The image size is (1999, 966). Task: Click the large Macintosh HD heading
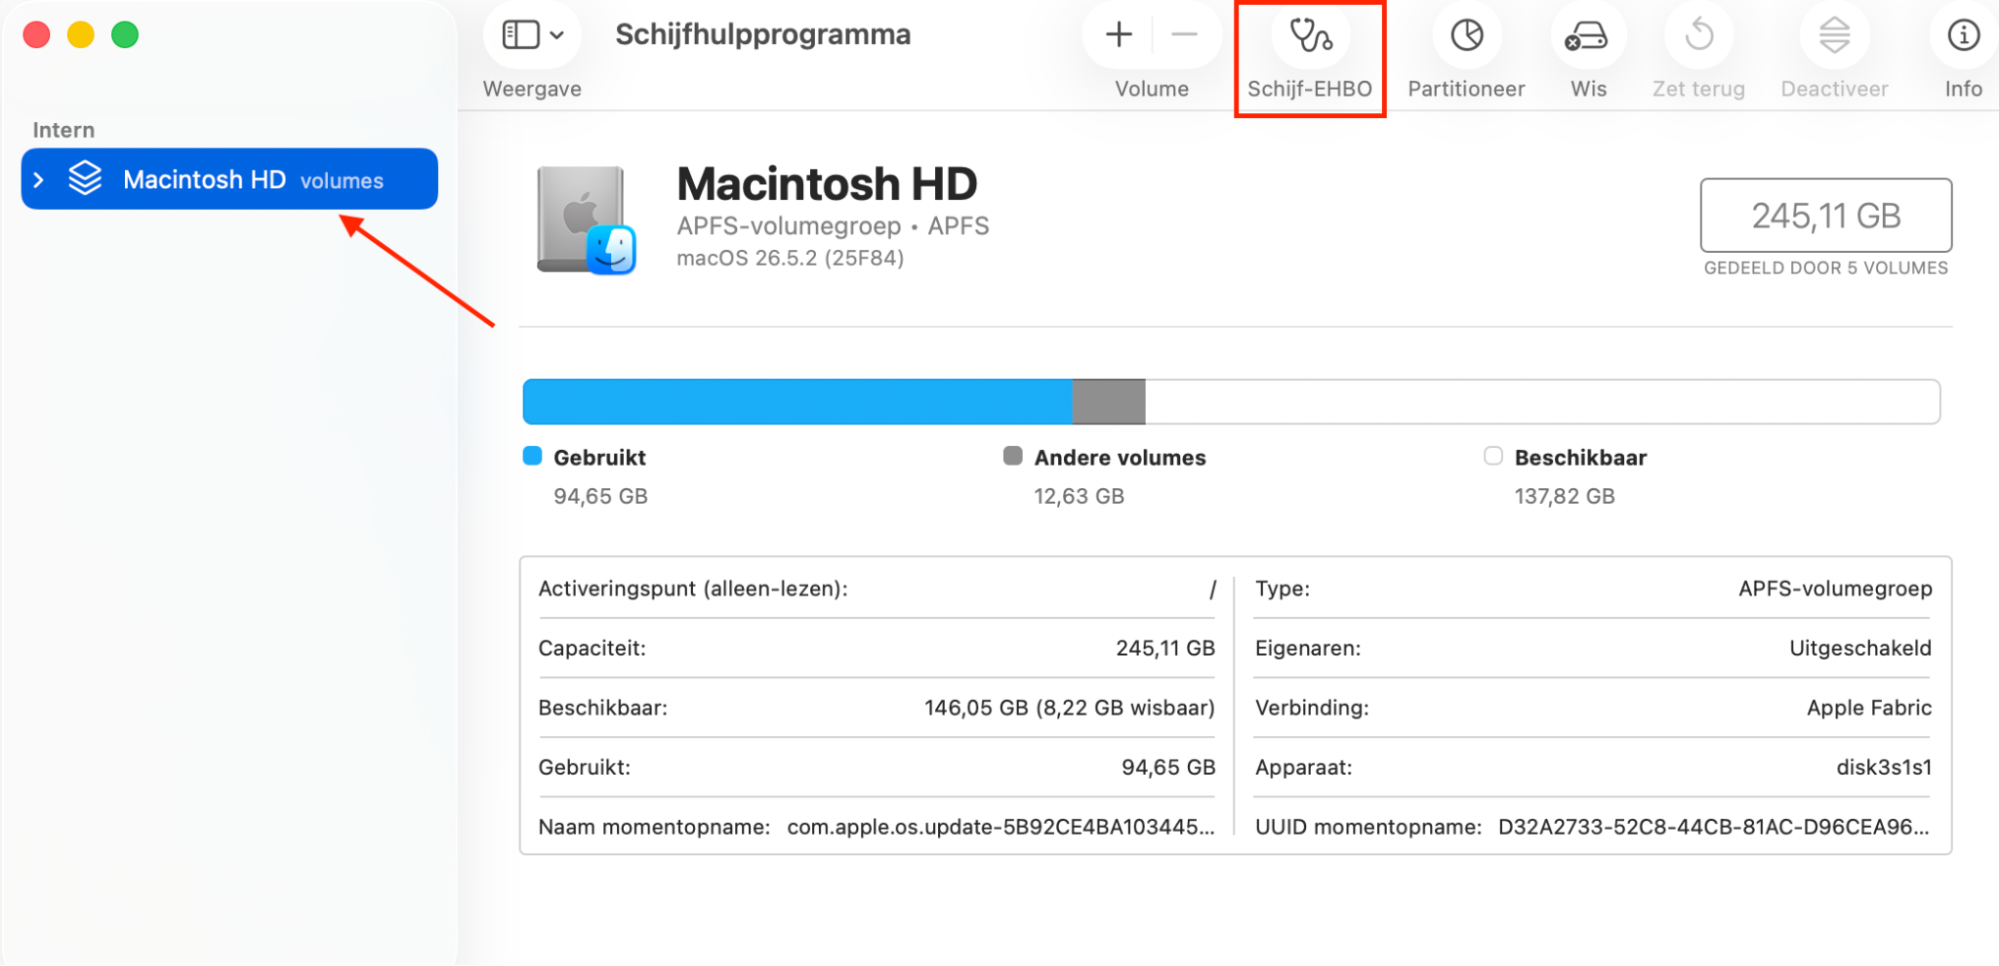(827, 184)
